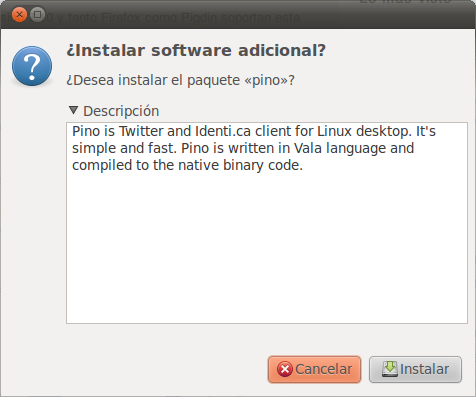Screen dimensions: 476x397
Task: Click the line 'compiled to the native binary code'
Action: (187, 165)
